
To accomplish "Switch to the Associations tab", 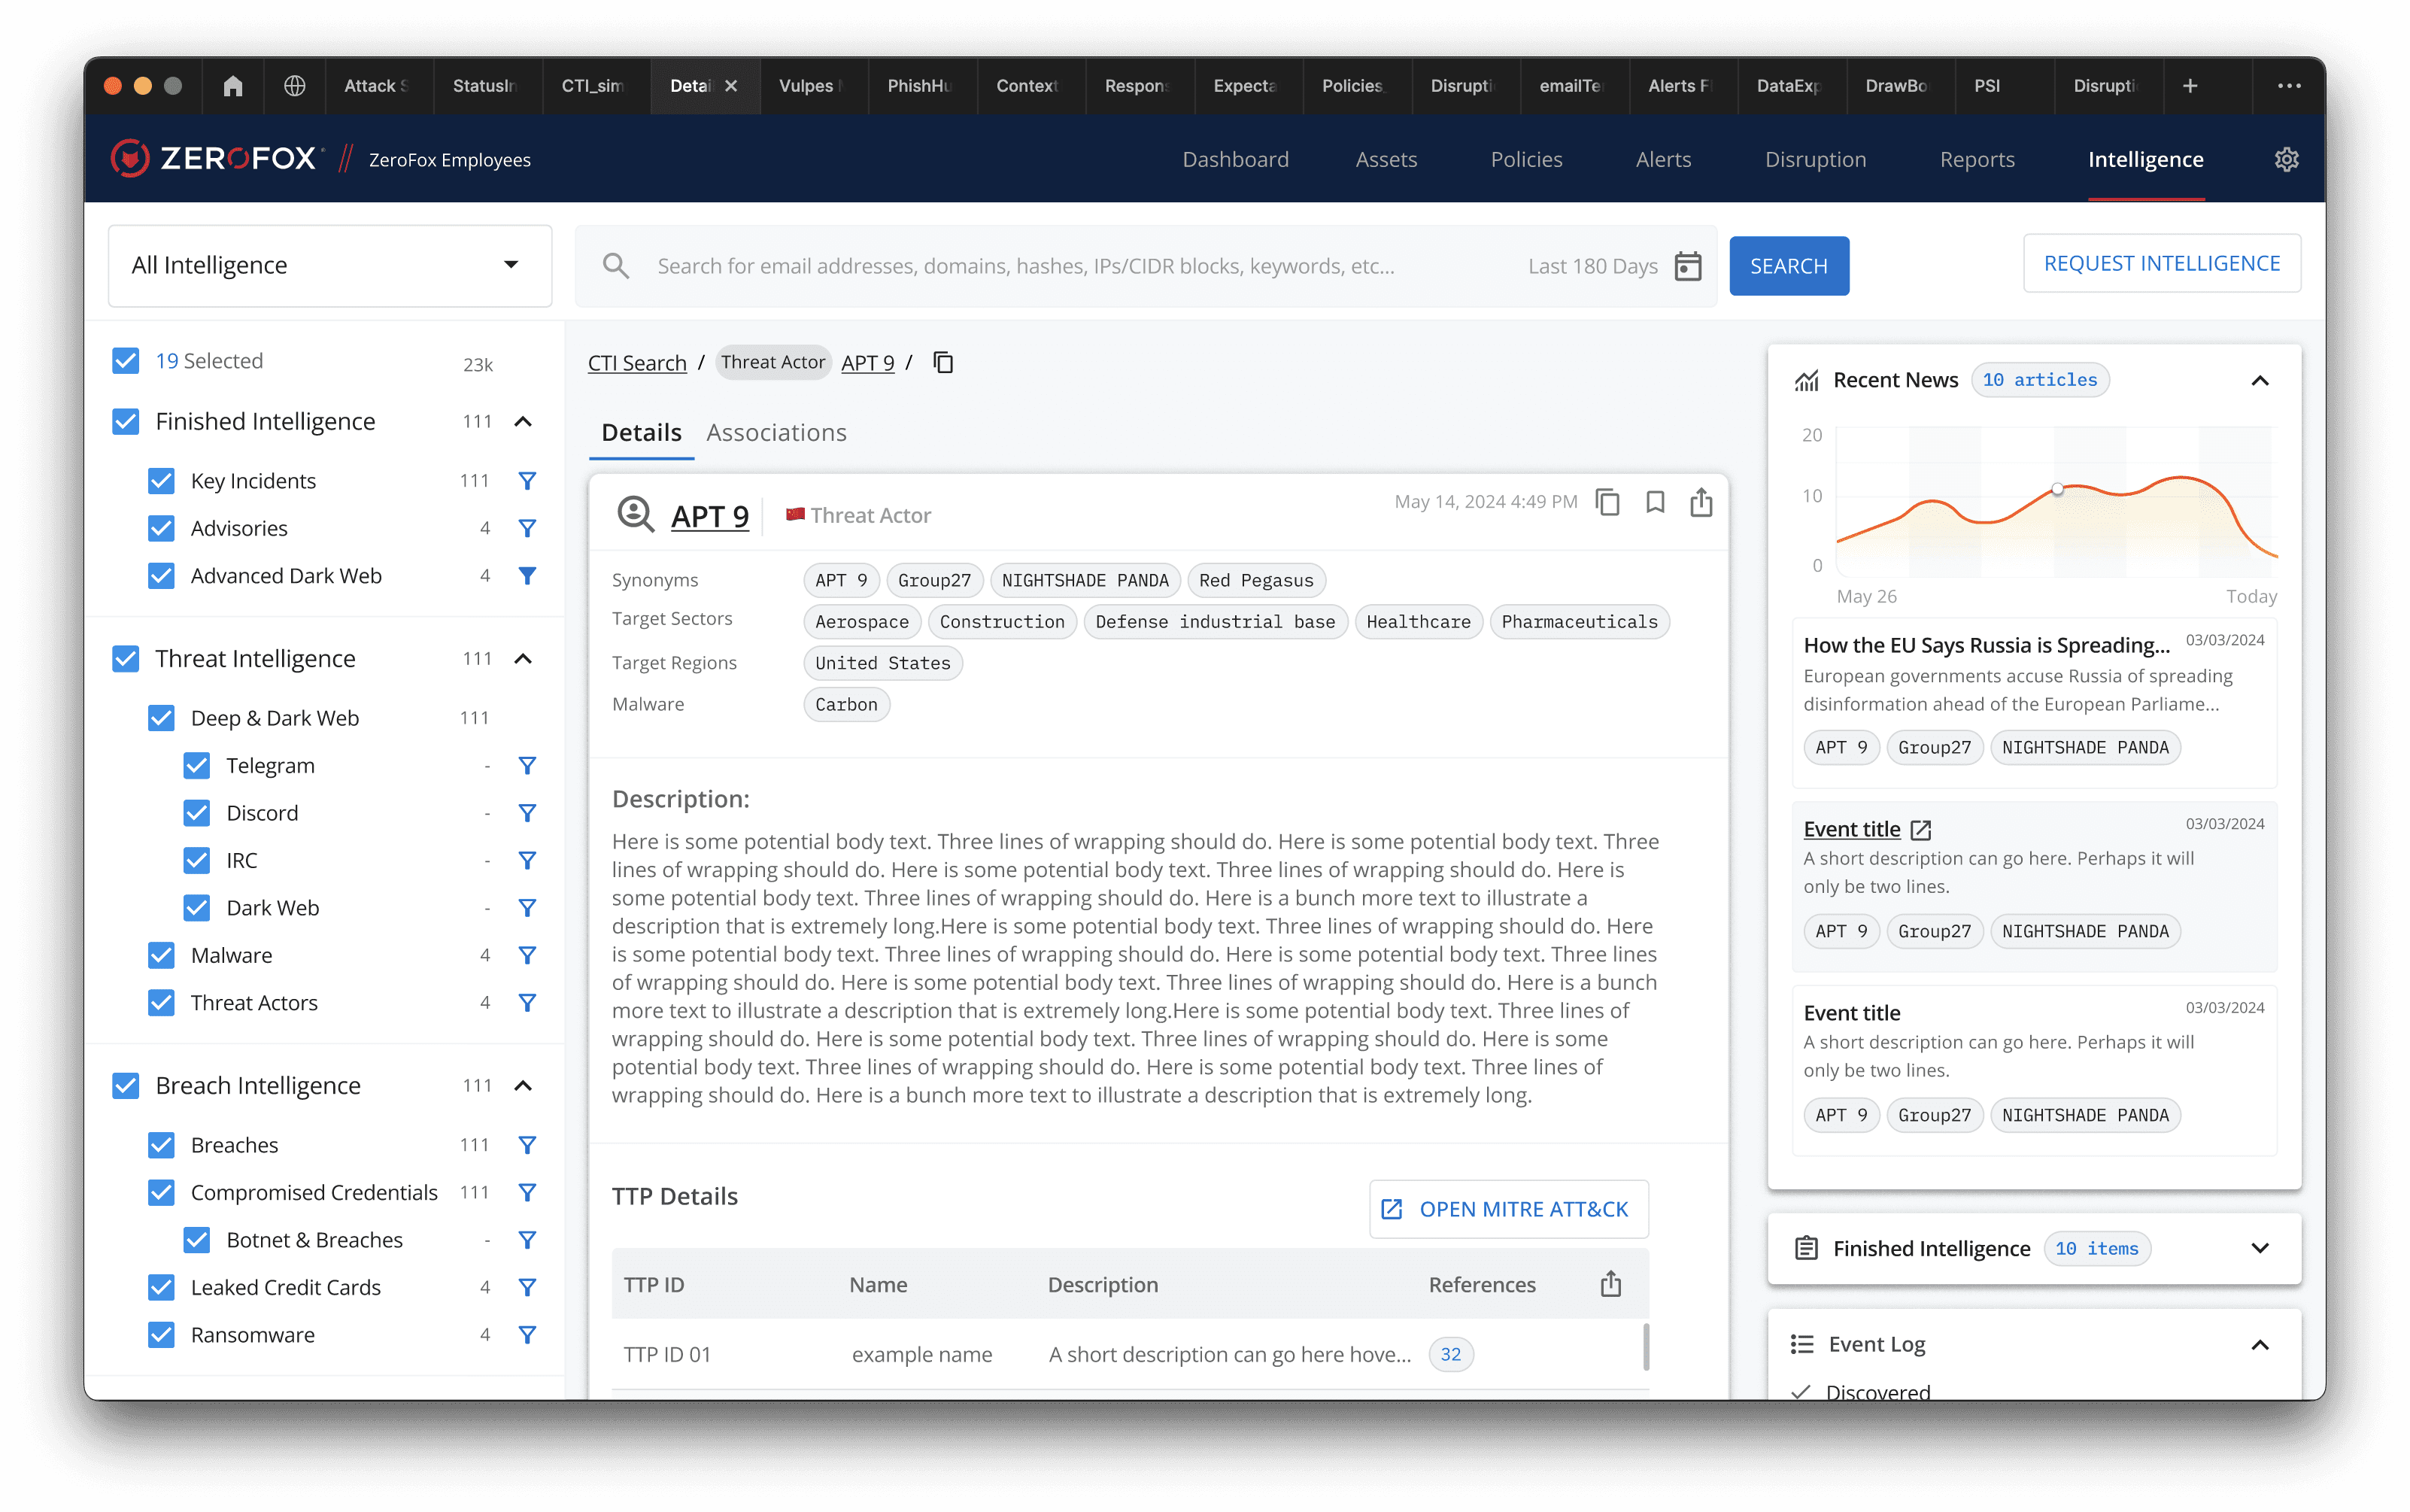I will click(x=776, y=433).
